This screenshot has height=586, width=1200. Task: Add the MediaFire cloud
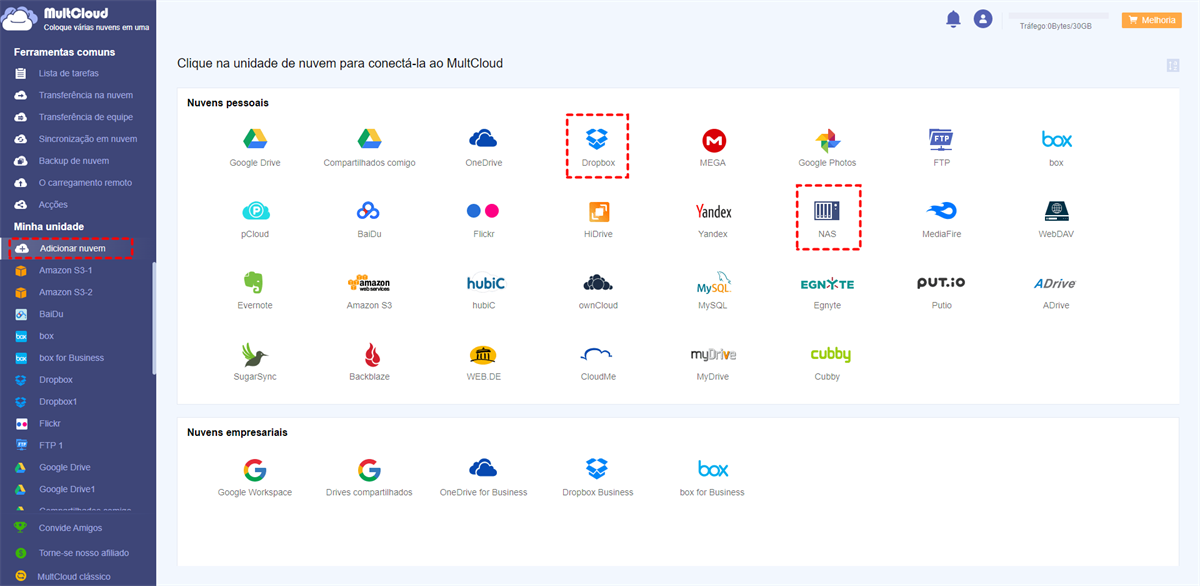tap(941, 211)
